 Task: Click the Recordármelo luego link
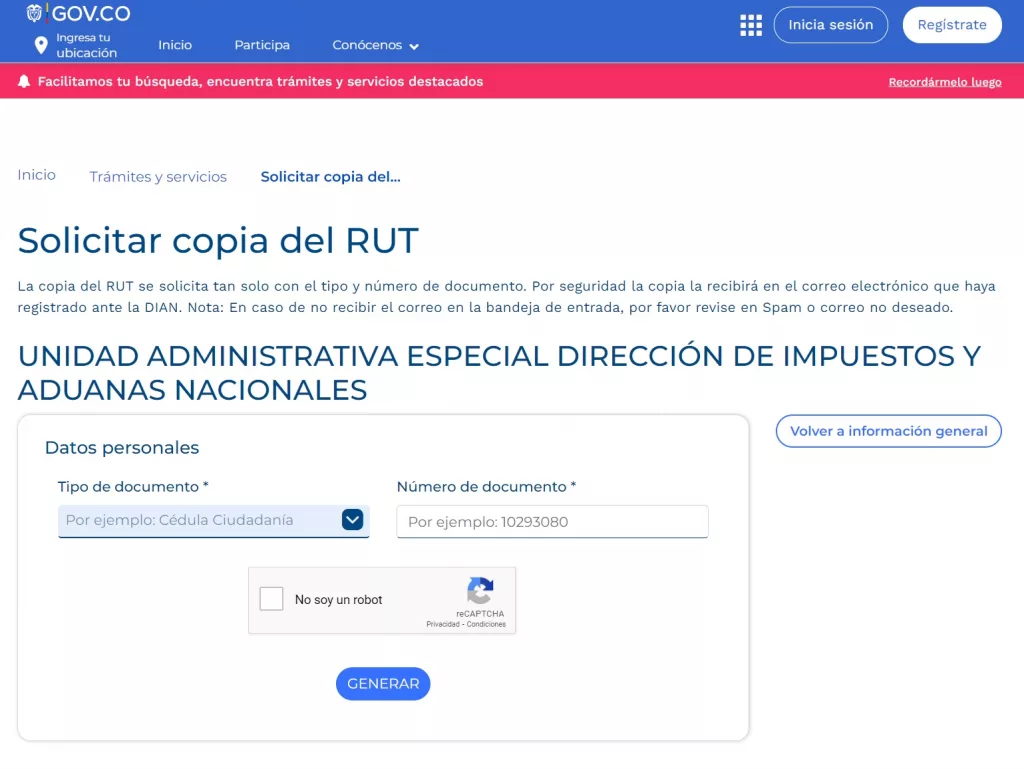pos(944,82)
